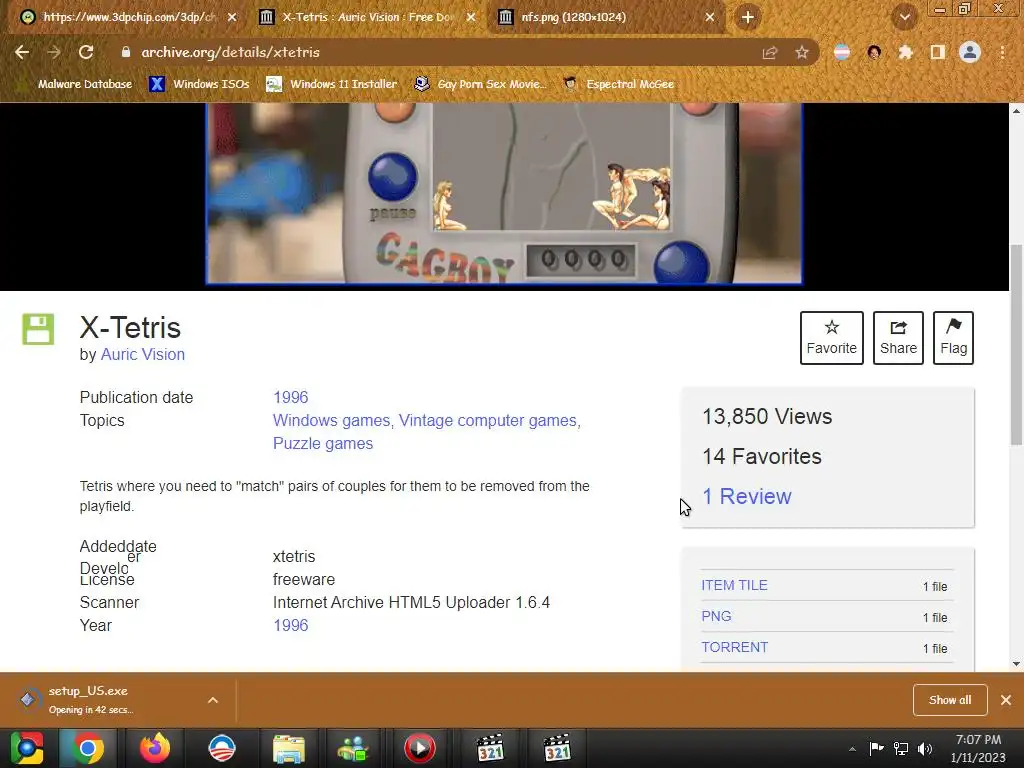Click the Flag button
The height and width of the screenshot is (768, 1024).
point(953,338)
